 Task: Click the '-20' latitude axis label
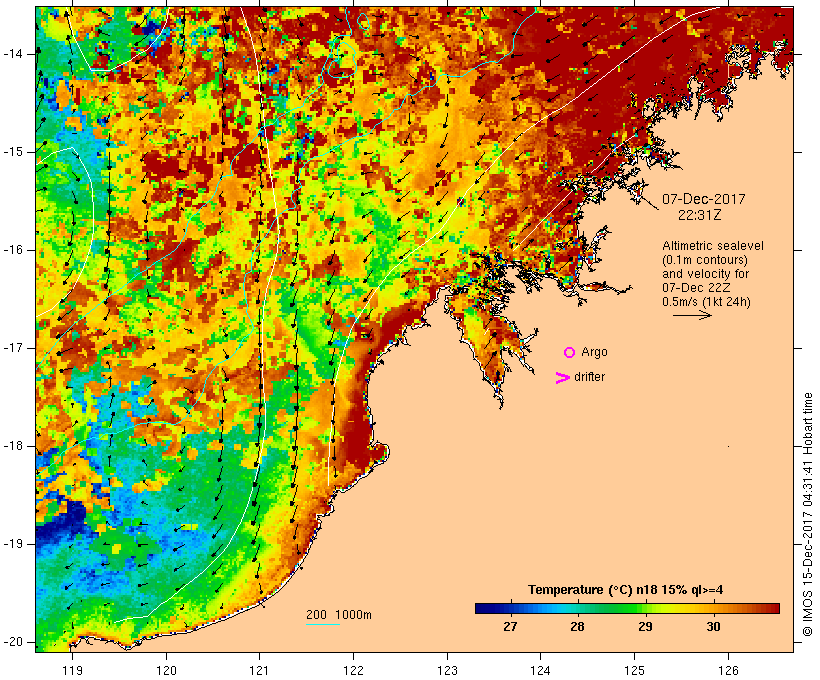coord(14,642)
